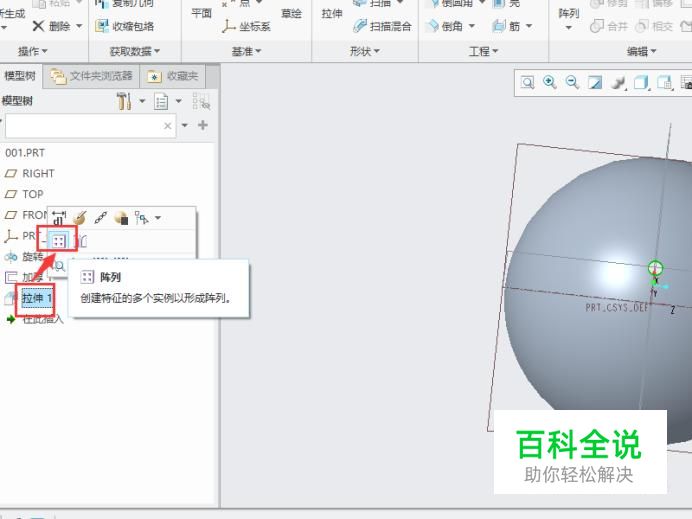Click Edit Dimensions icon in mini toolbar
The height and width of the screenshot is (519, 692).
click(x=59, y=218)
